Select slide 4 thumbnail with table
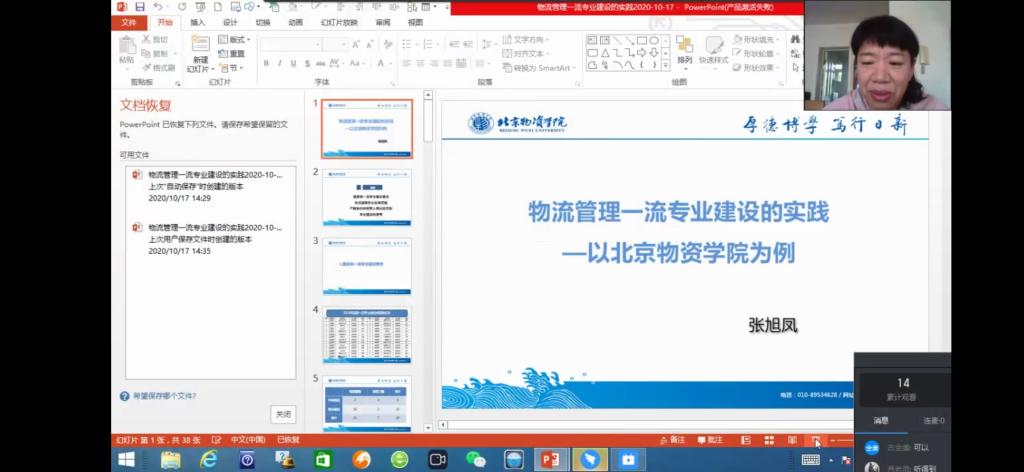This screenshot has width=1024, height=472. (x=366, y=335)
